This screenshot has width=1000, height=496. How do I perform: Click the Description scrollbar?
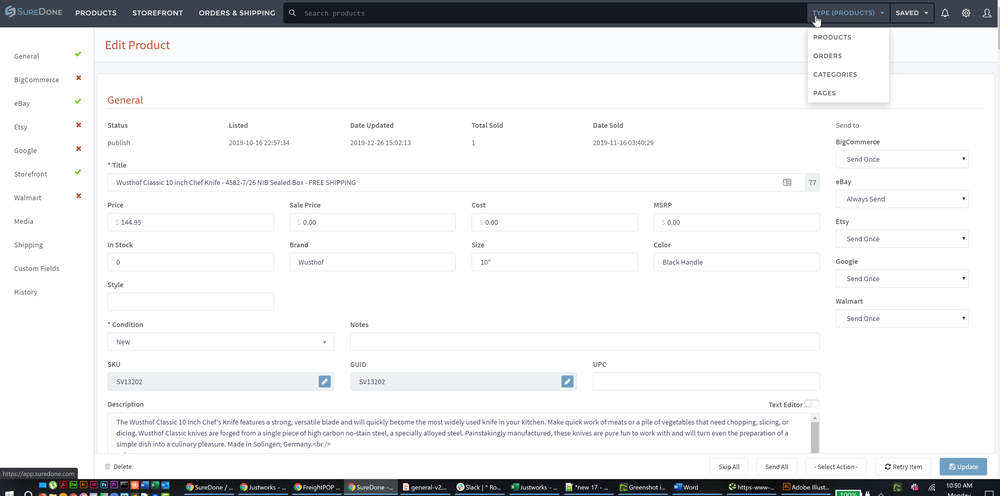(x=814, y=434)
